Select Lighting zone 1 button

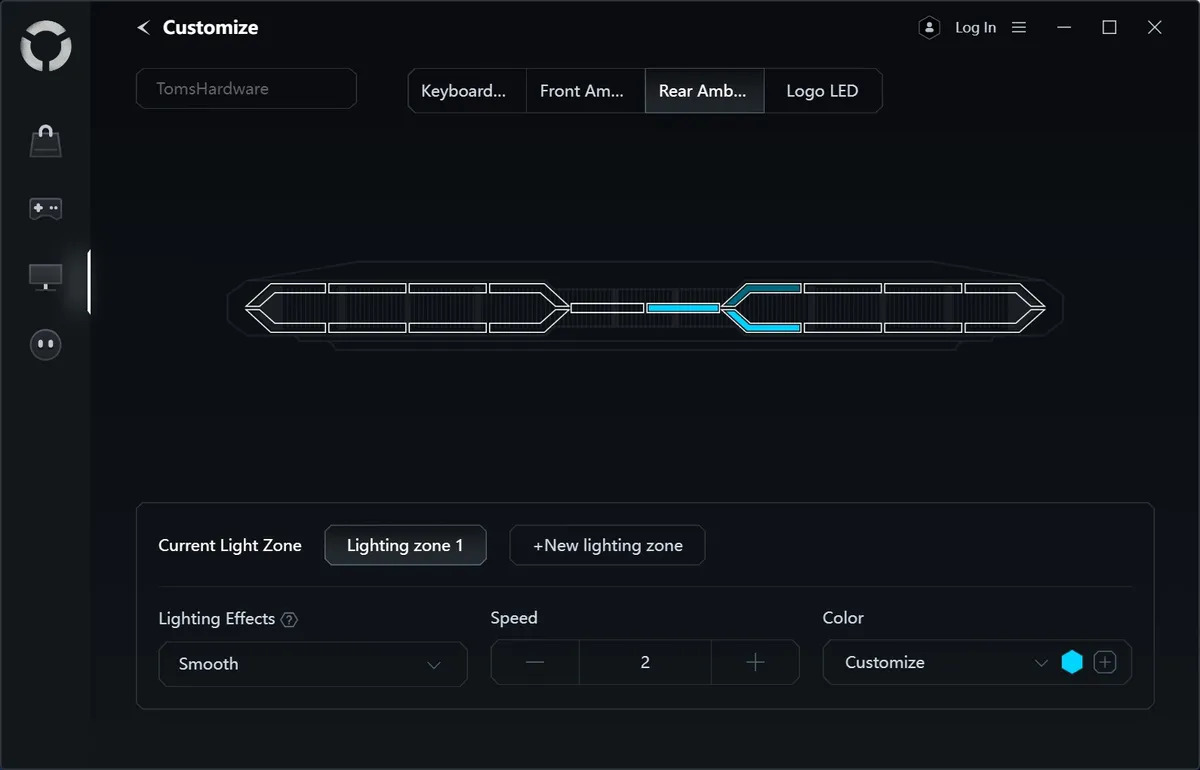(405, 545)
